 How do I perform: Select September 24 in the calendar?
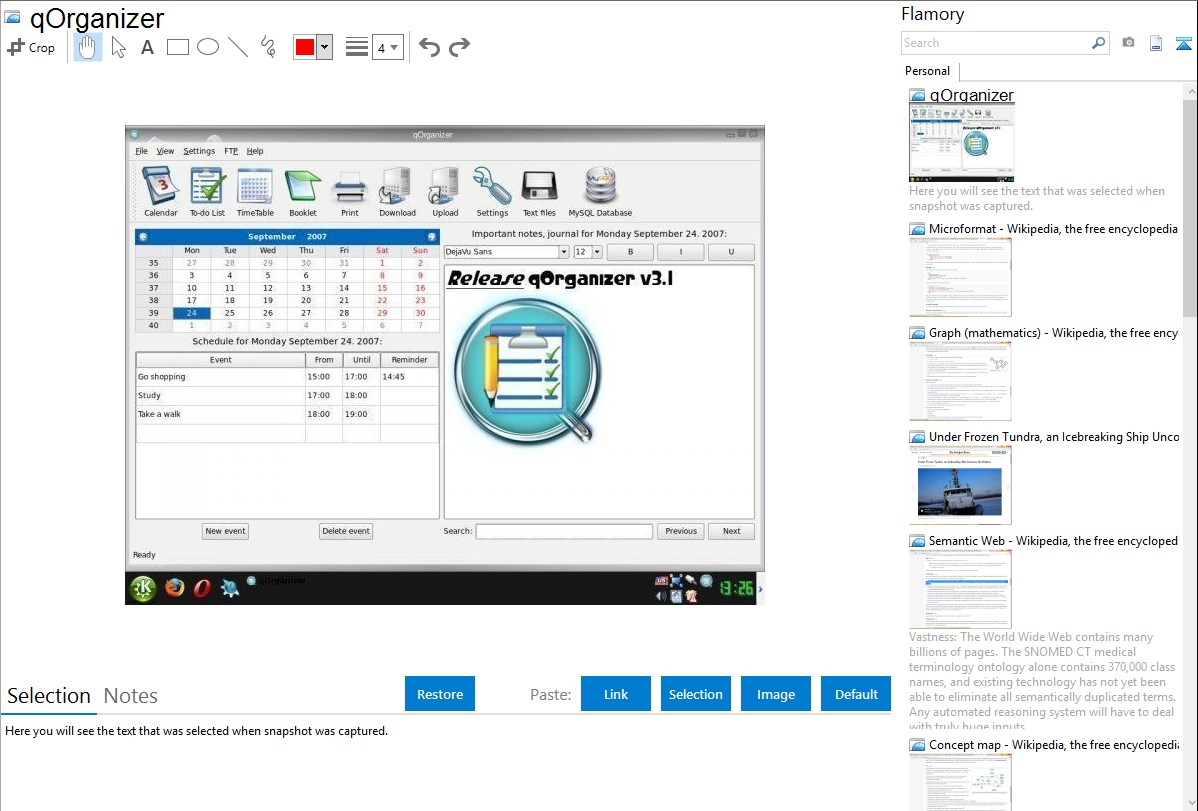(192, 313)
